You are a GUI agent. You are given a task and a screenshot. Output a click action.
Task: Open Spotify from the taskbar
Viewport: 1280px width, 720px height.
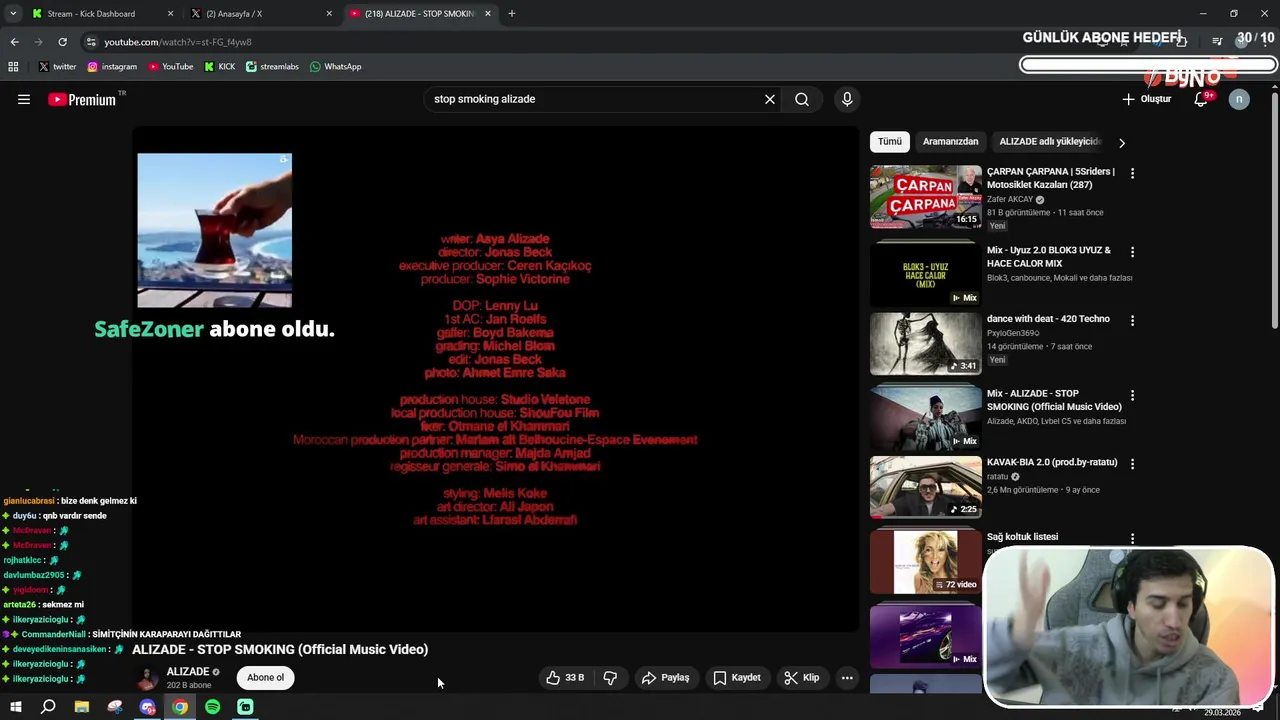point(212,707)
